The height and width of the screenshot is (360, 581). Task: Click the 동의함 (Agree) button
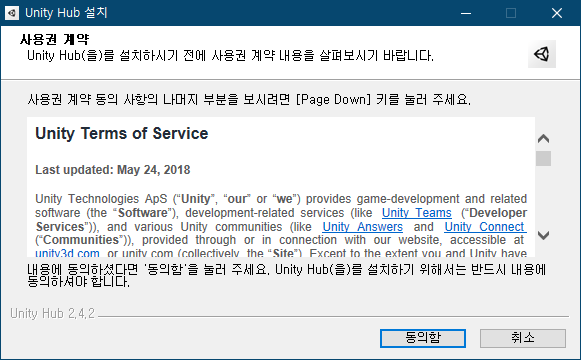click(x=423, y=338)
